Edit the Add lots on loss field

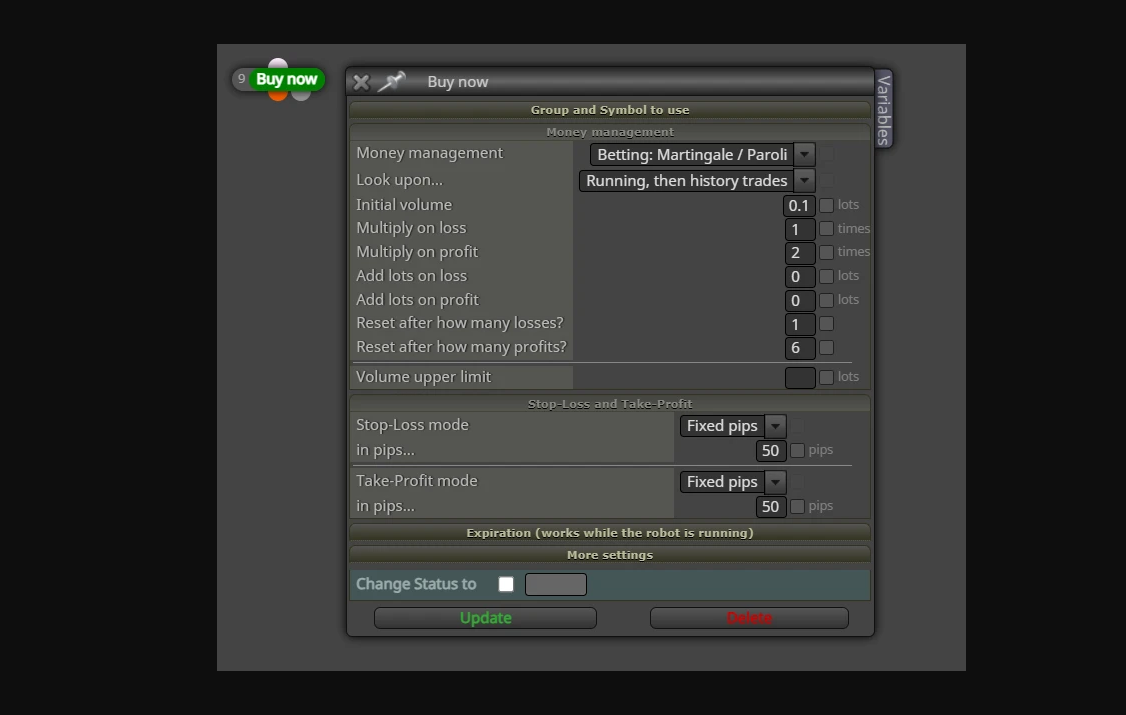799,276
